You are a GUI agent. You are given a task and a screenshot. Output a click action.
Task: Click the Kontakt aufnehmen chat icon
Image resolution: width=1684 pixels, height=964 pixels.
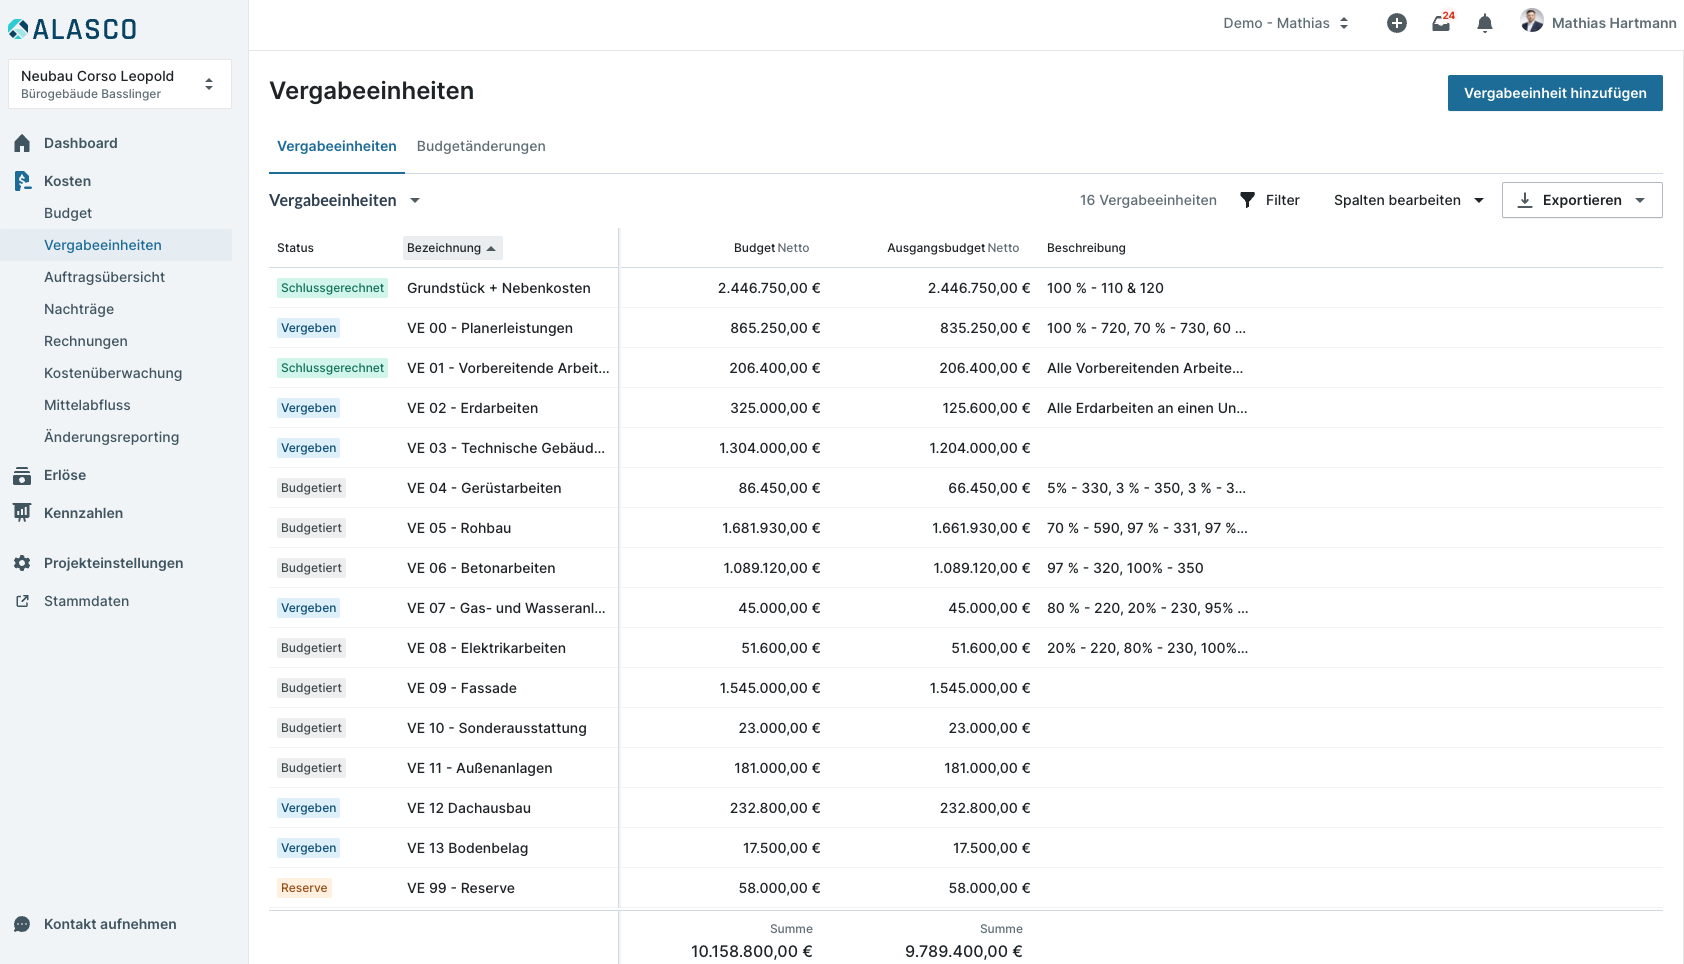coord(22,924)
